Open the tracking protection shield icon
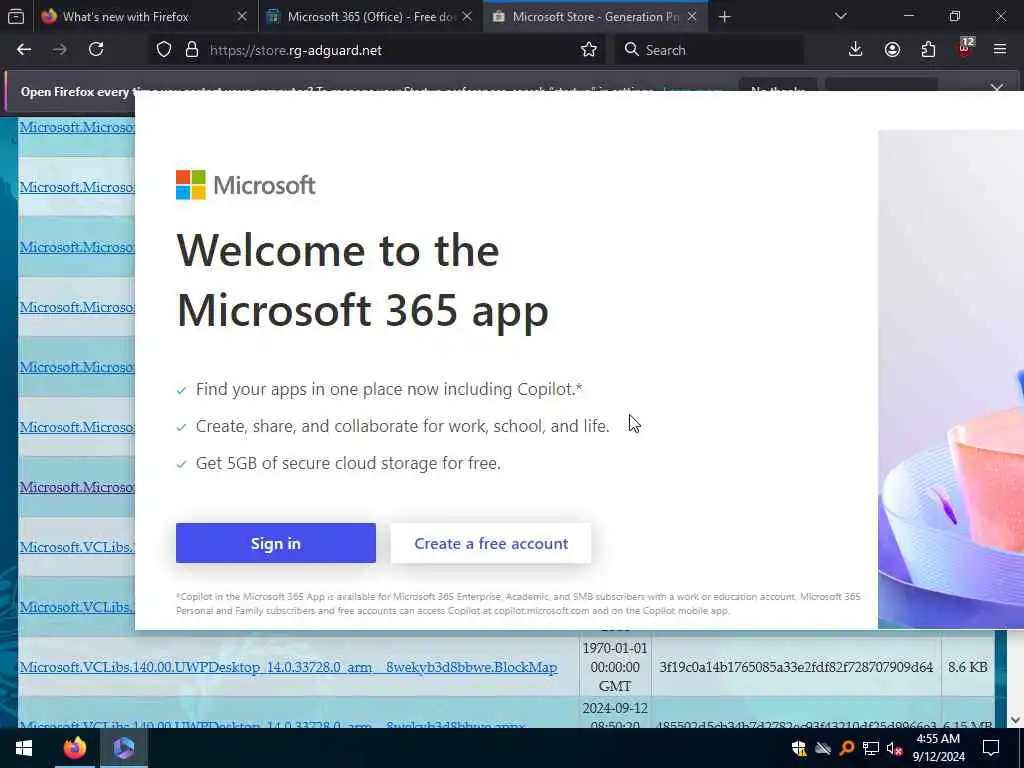The height and width of the screenshot is (768, 1024). click(164, 50)
